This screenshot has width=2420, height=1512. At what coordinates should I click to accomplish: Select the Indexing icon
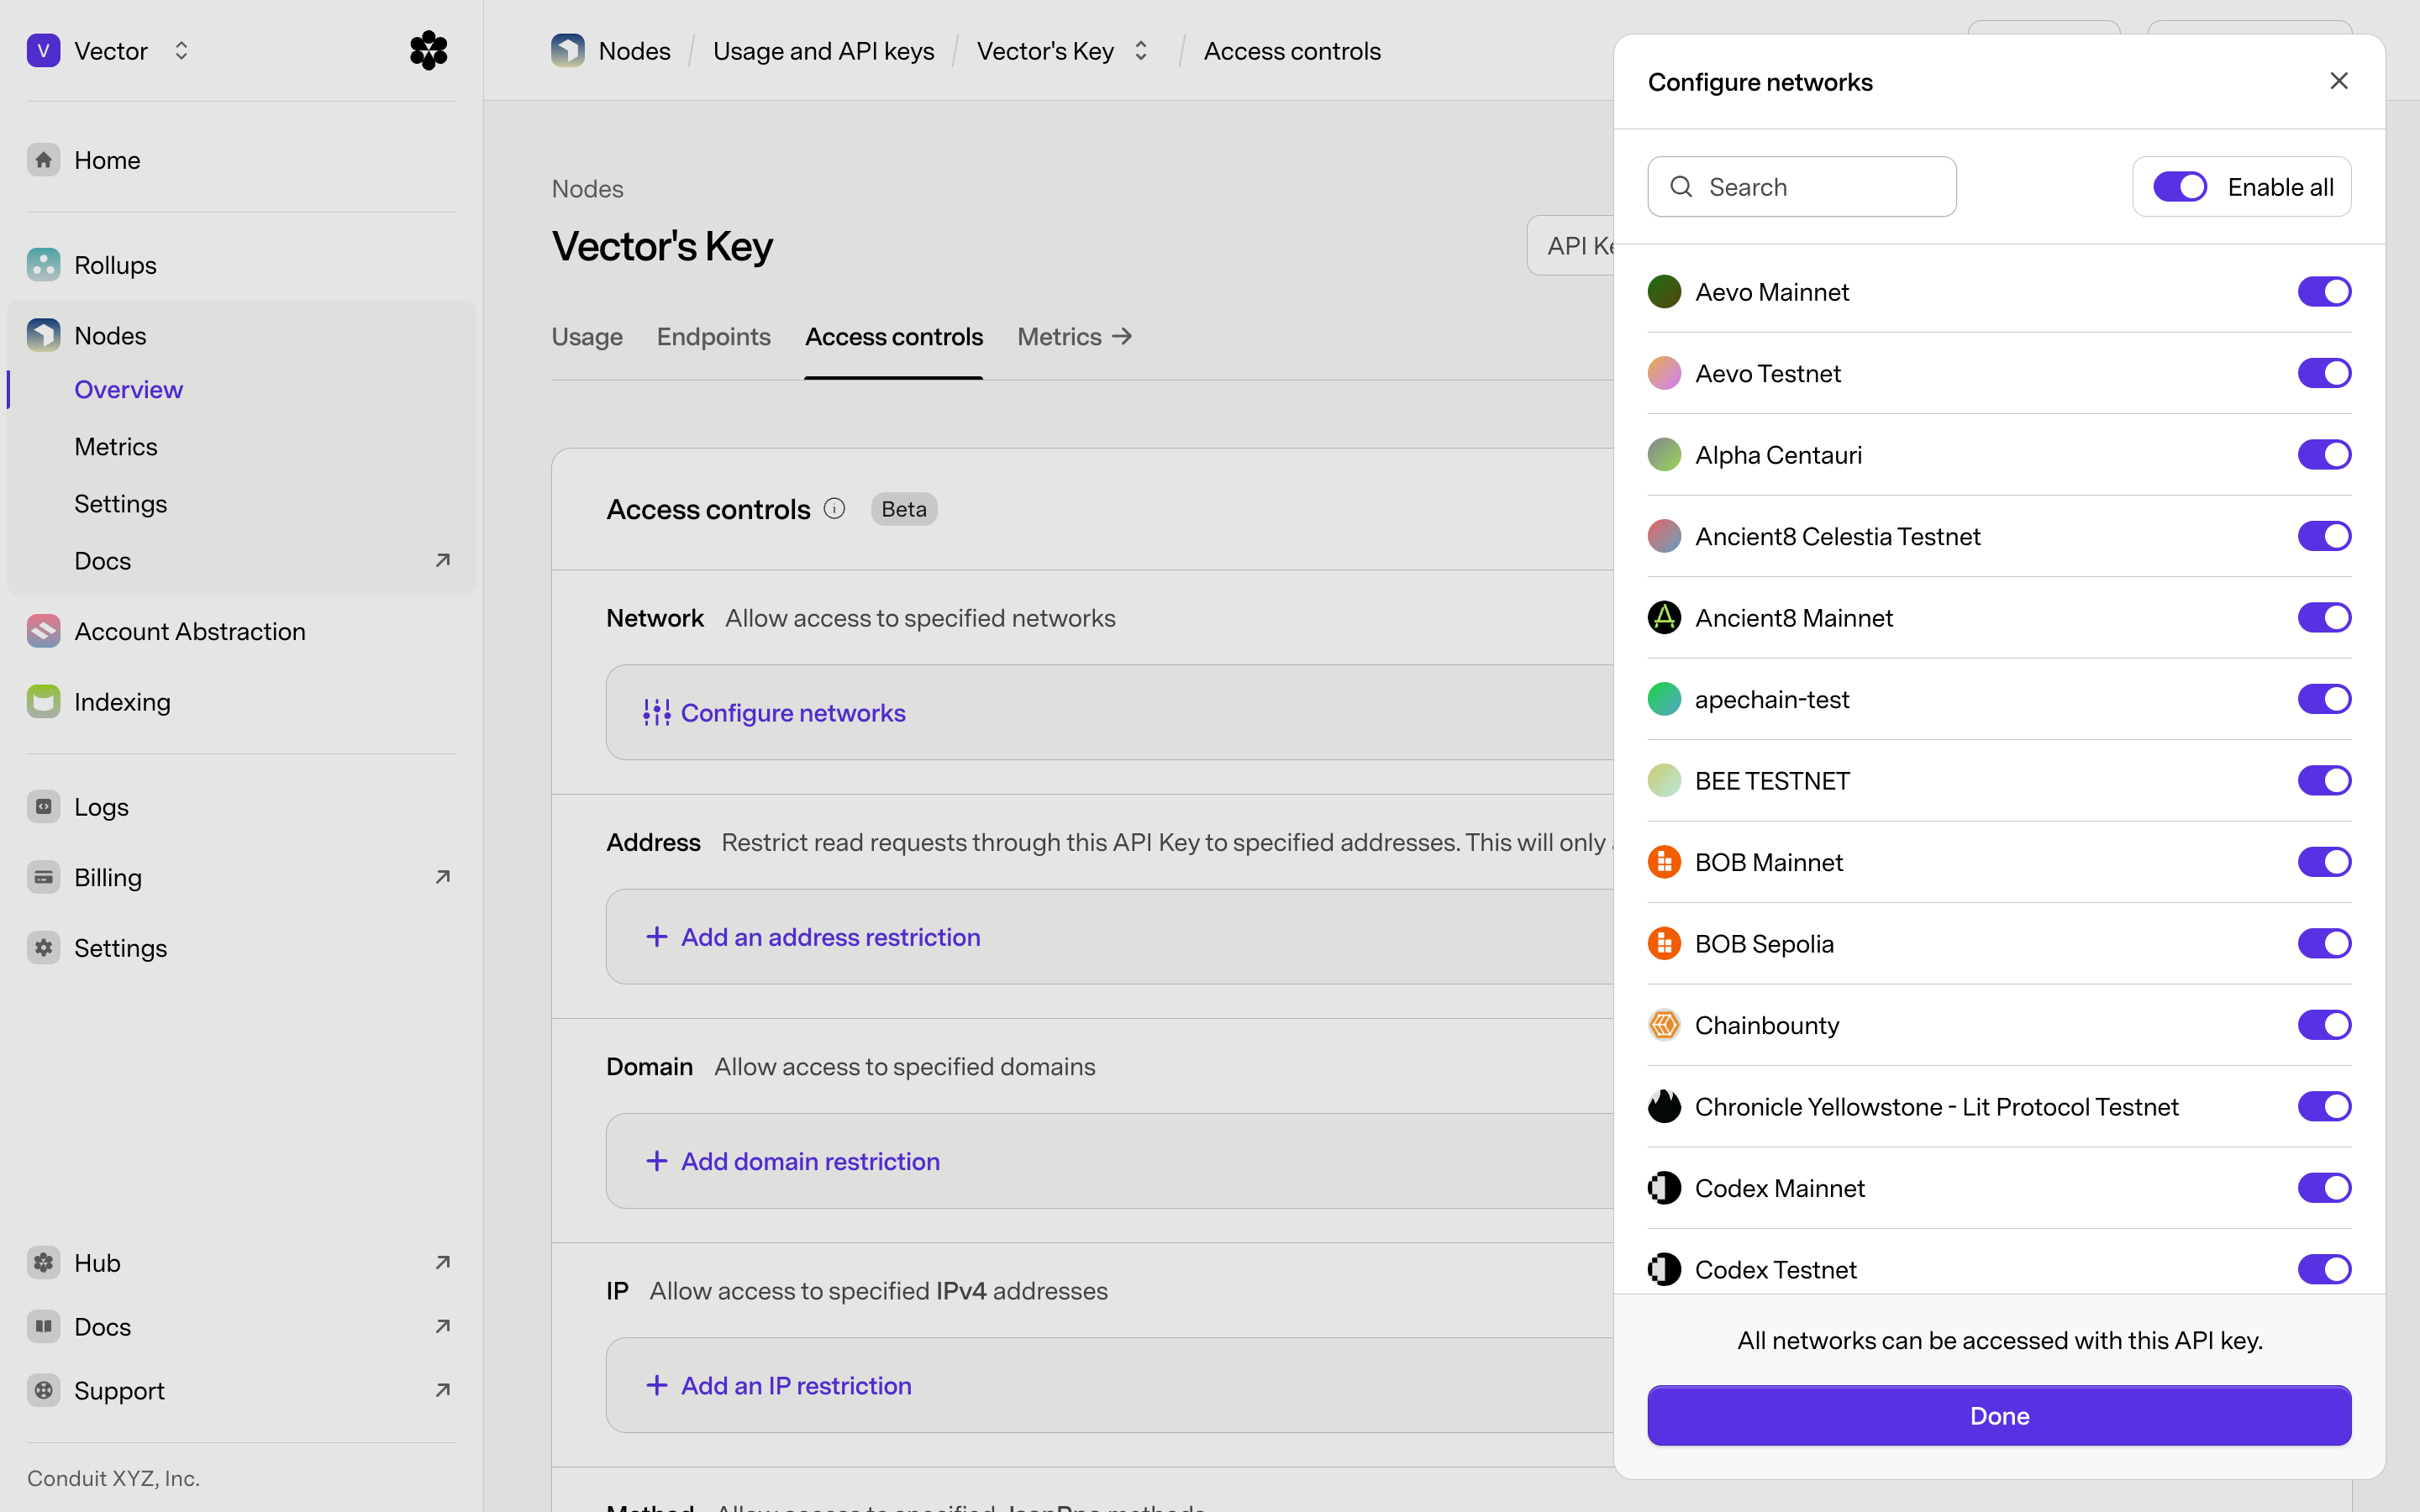43,701
